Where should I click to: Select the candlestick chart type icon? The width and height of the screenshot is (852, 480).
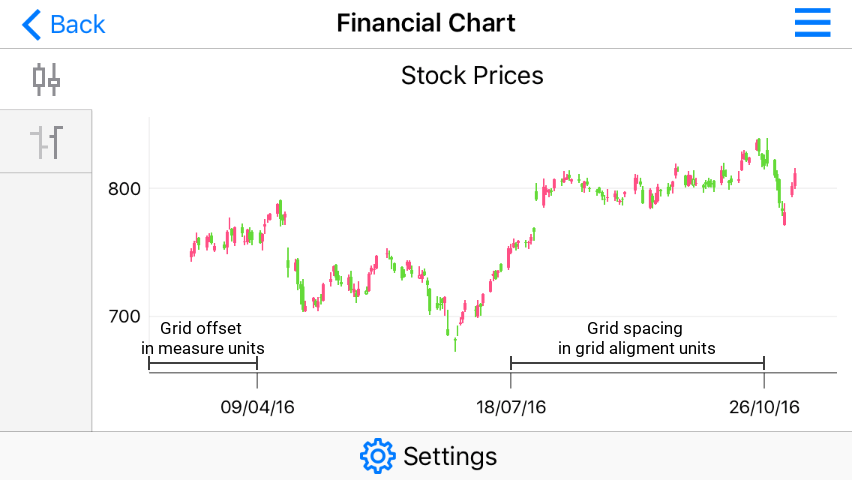[46, 79]
